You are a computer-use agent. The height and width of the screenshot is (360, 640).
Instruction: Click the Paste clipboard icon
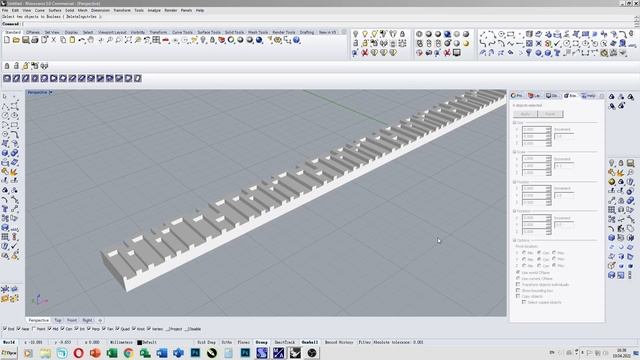click(x=72, y=40)
